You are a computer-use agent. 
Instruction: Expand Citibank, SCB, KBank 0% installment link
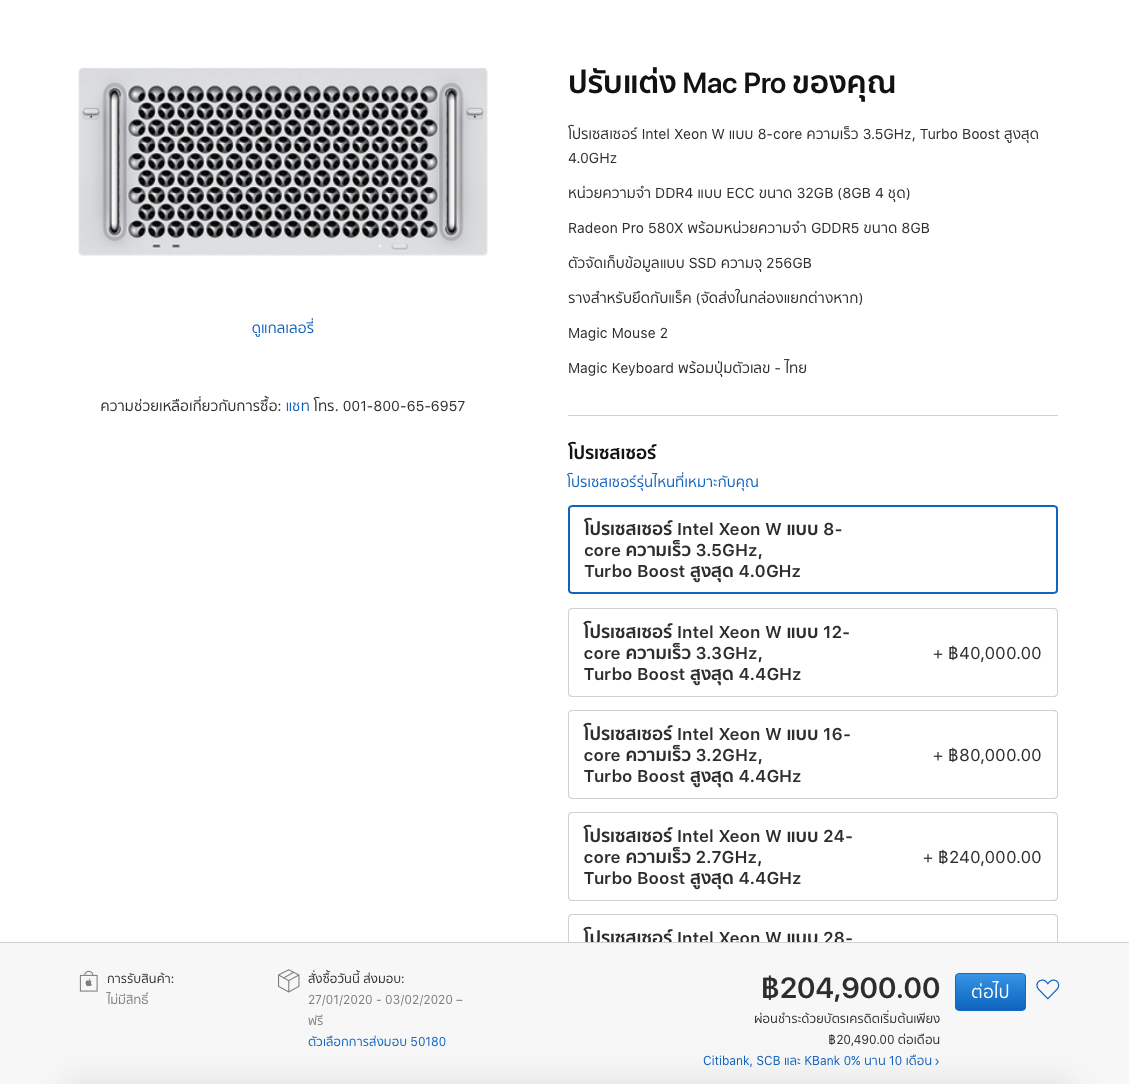pos(820,1061)
